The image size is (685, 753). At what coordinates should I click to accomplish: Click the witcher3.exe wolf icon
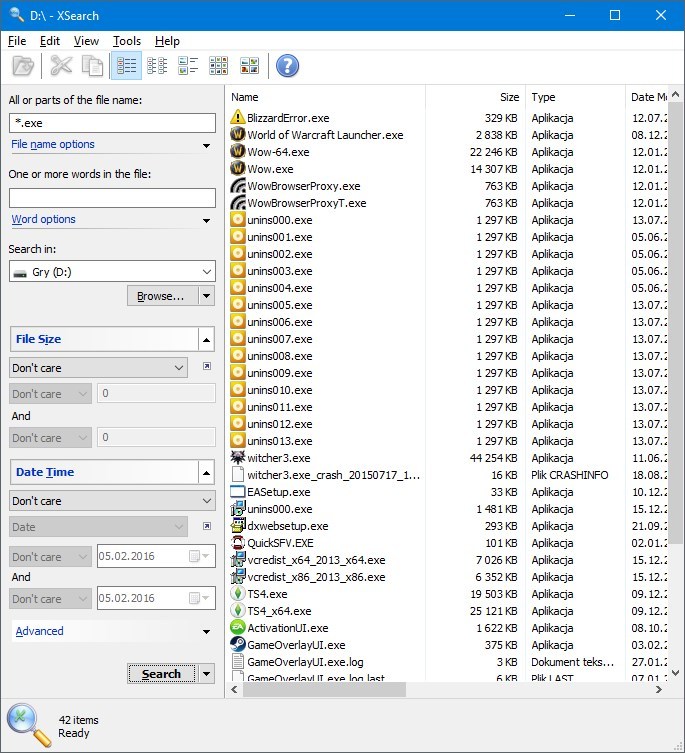click(238, 457)
